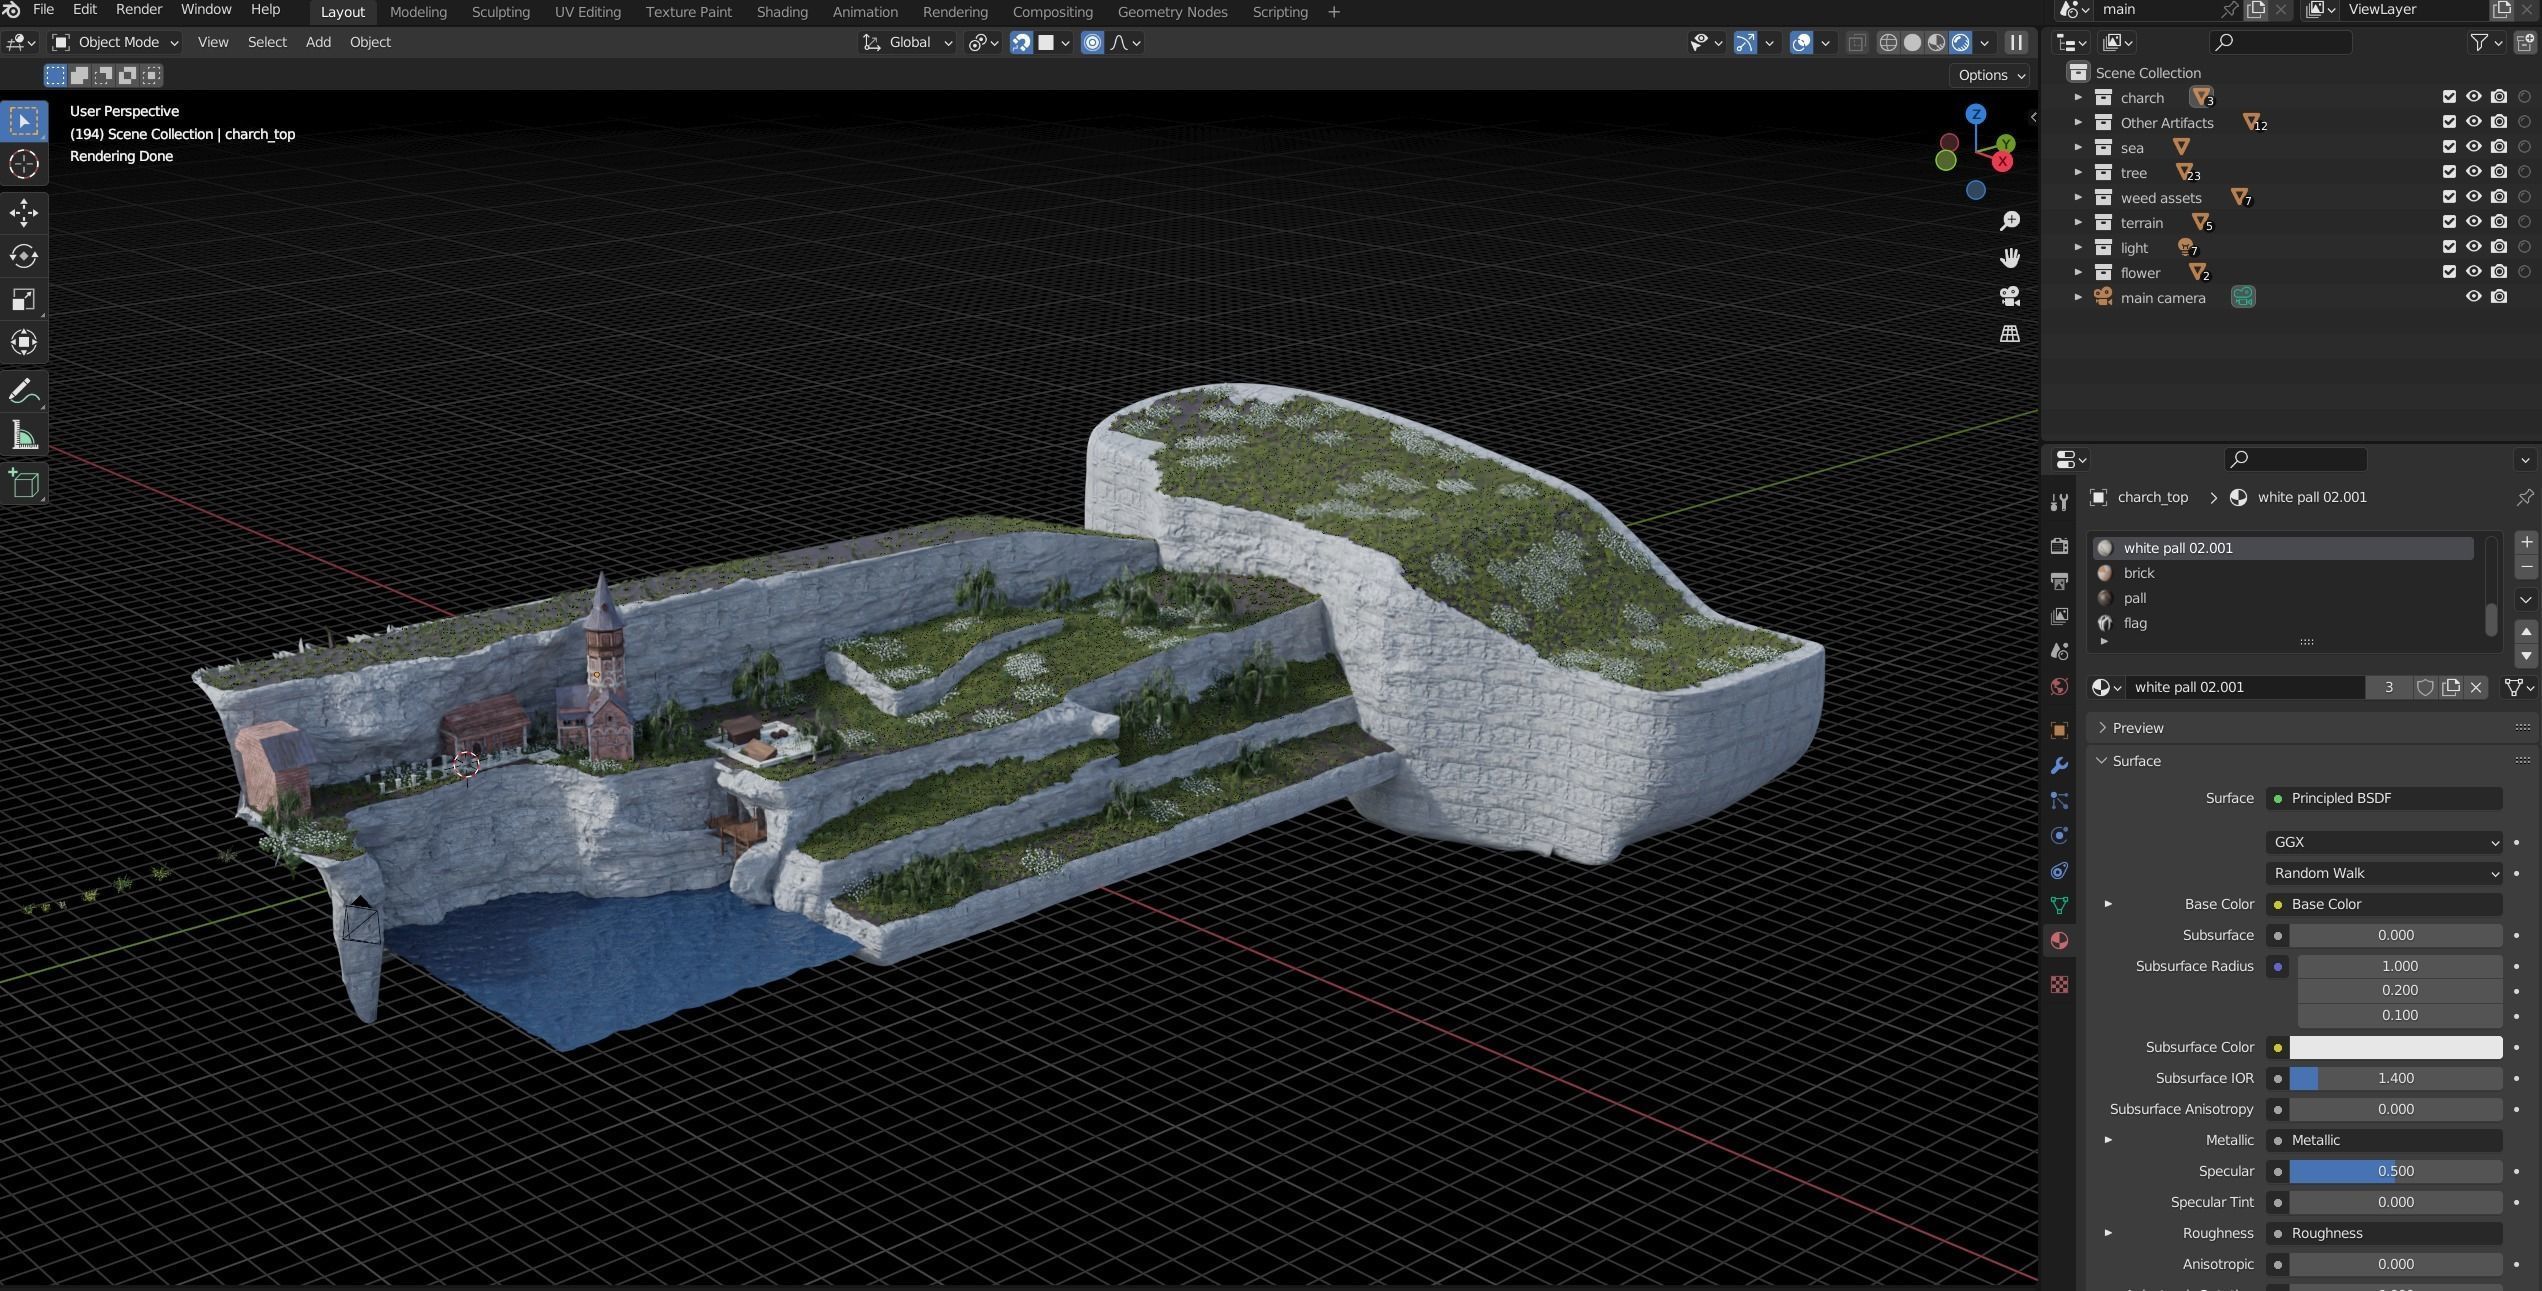Switch to the Shading workspace tab
Image resolution: width=2542 pixels, height=1291 pixels.
782,12
